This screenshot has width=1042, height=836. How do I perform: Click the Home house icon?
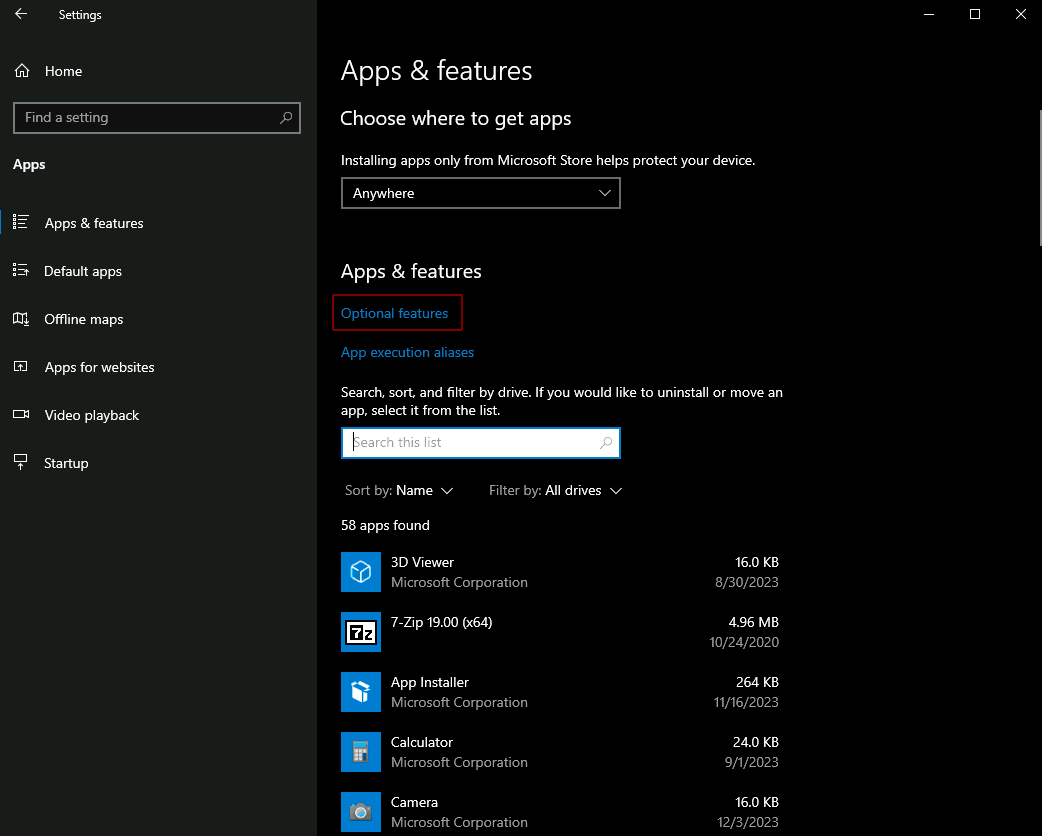point(22,71)
